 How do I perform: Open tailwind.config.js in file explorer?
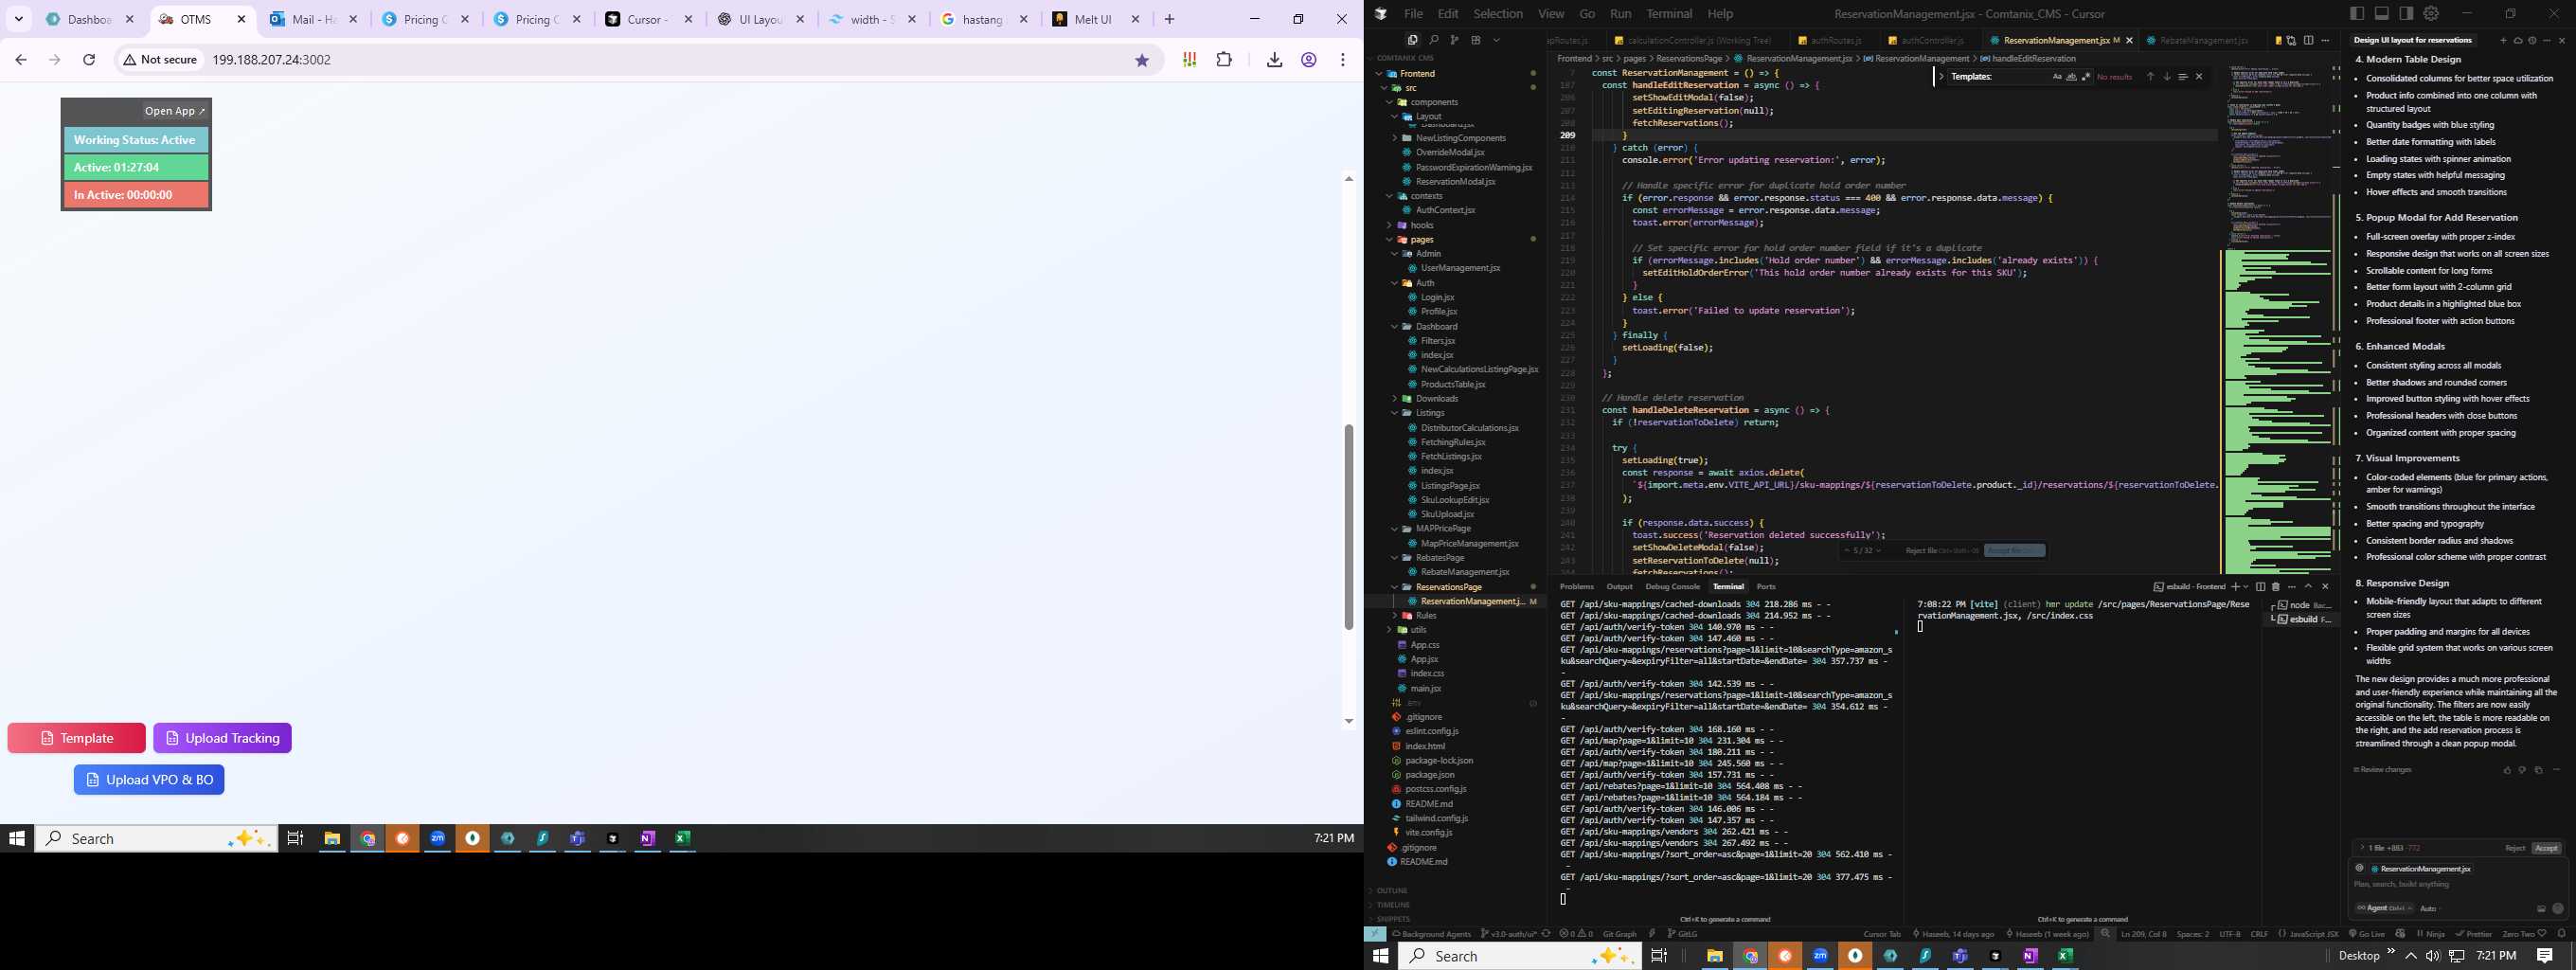point(1436,819)
